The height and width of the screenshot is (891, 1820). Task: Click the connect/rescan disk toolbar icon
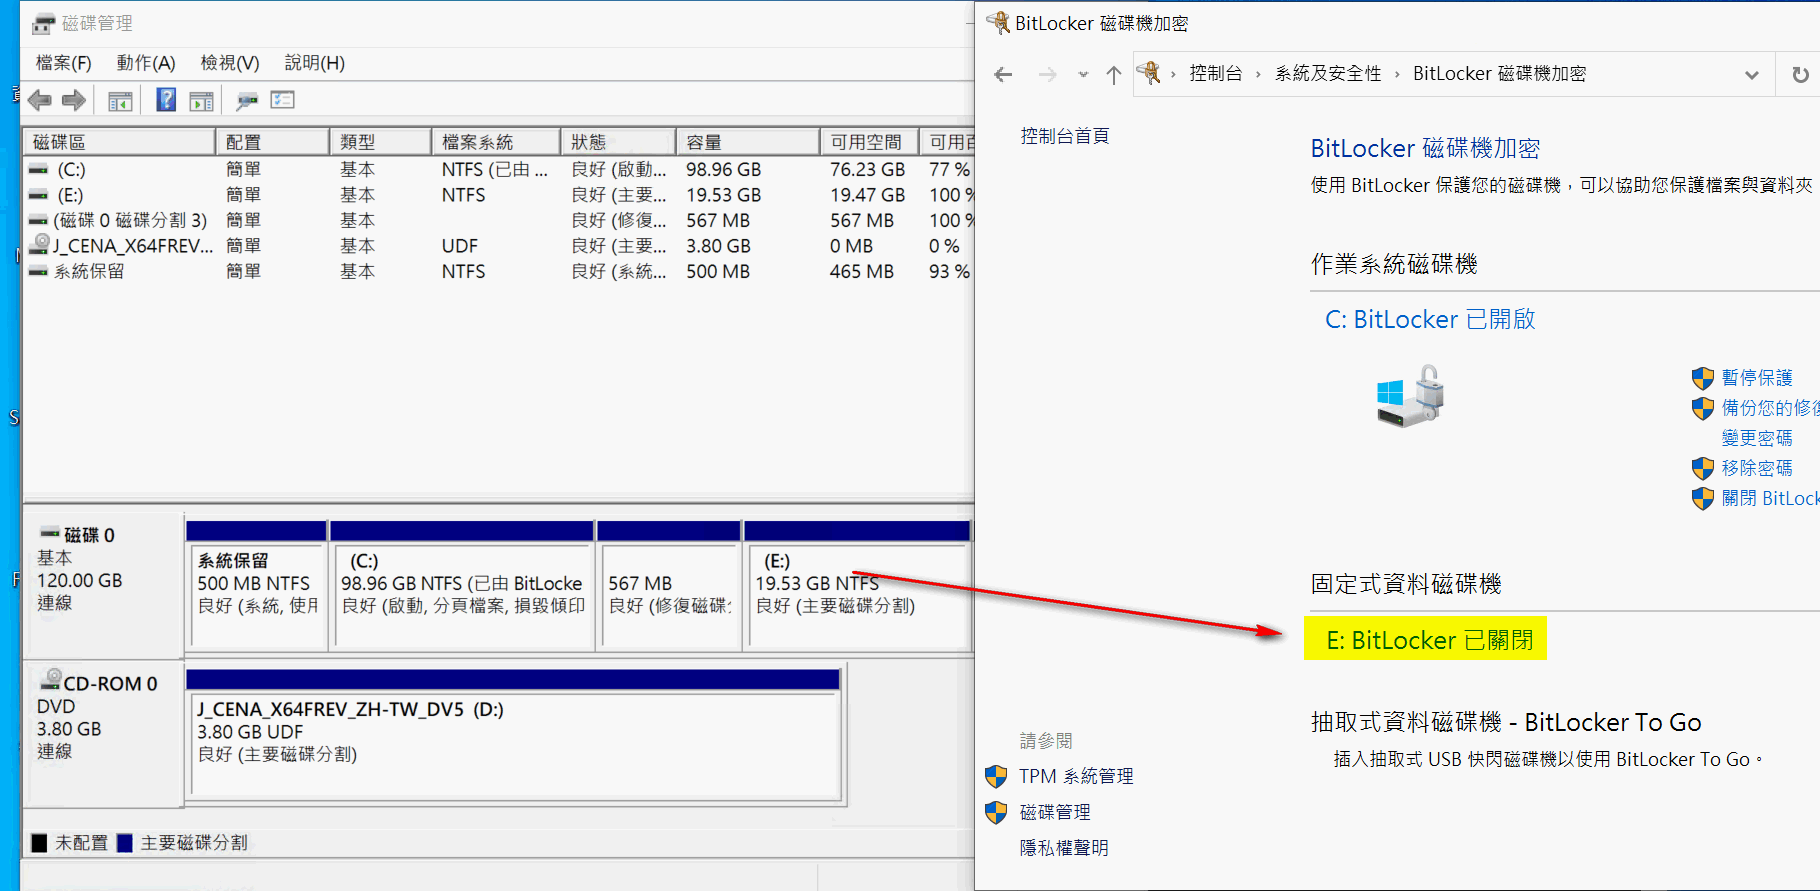(247, 100)
